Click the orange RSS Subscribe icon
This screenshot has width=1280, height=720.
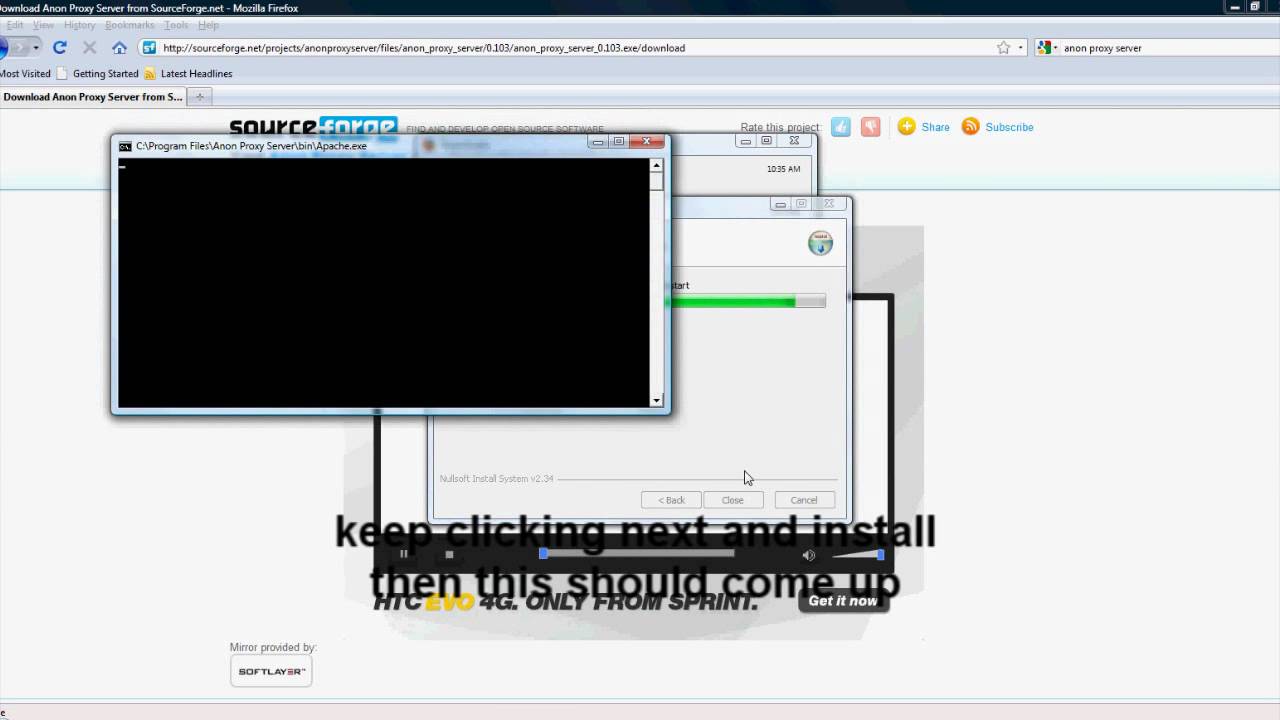point(970,126)
